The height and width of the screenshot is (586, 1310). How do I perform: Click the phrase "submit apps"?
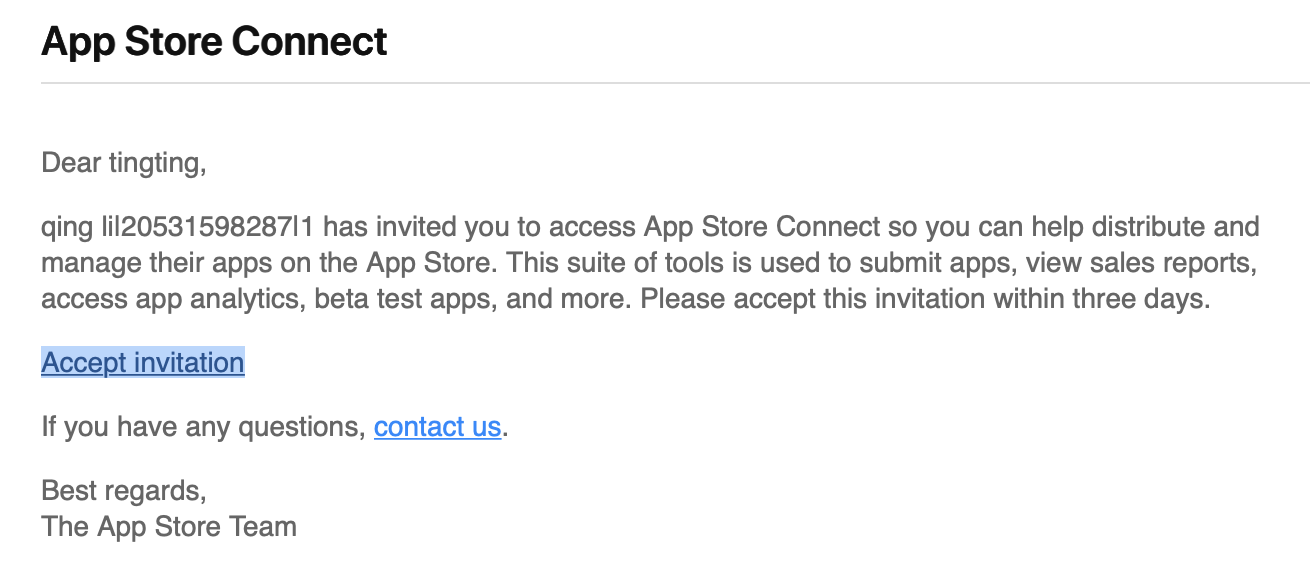point(954,264)
